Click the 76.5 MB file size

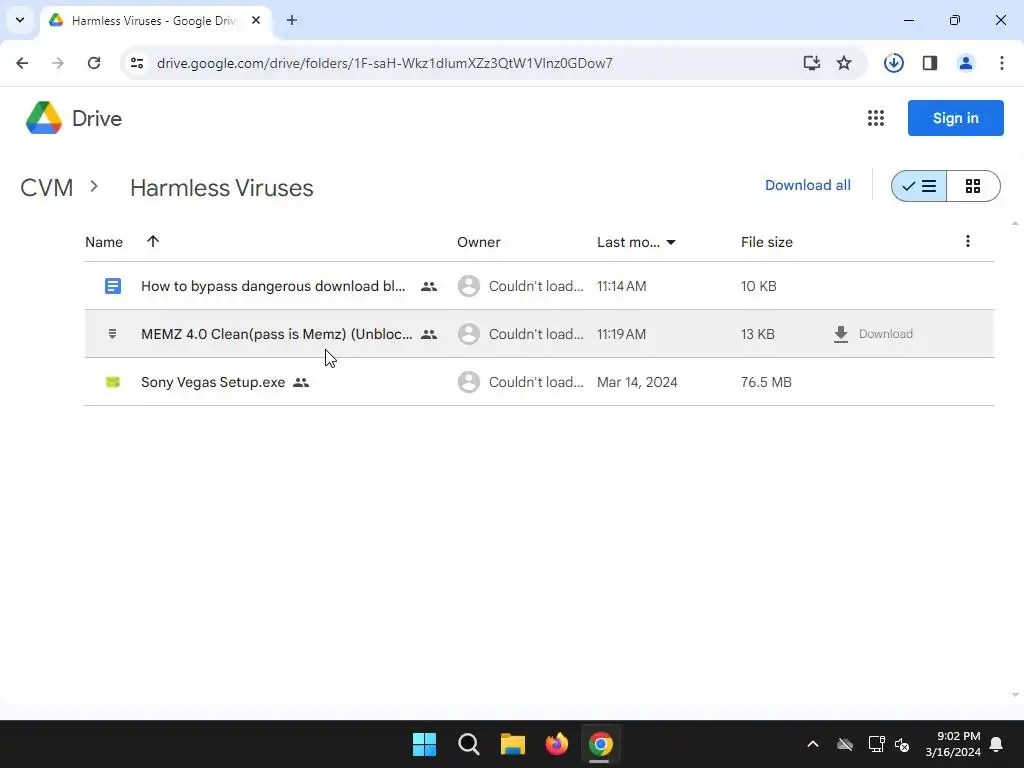click(766, 382)
